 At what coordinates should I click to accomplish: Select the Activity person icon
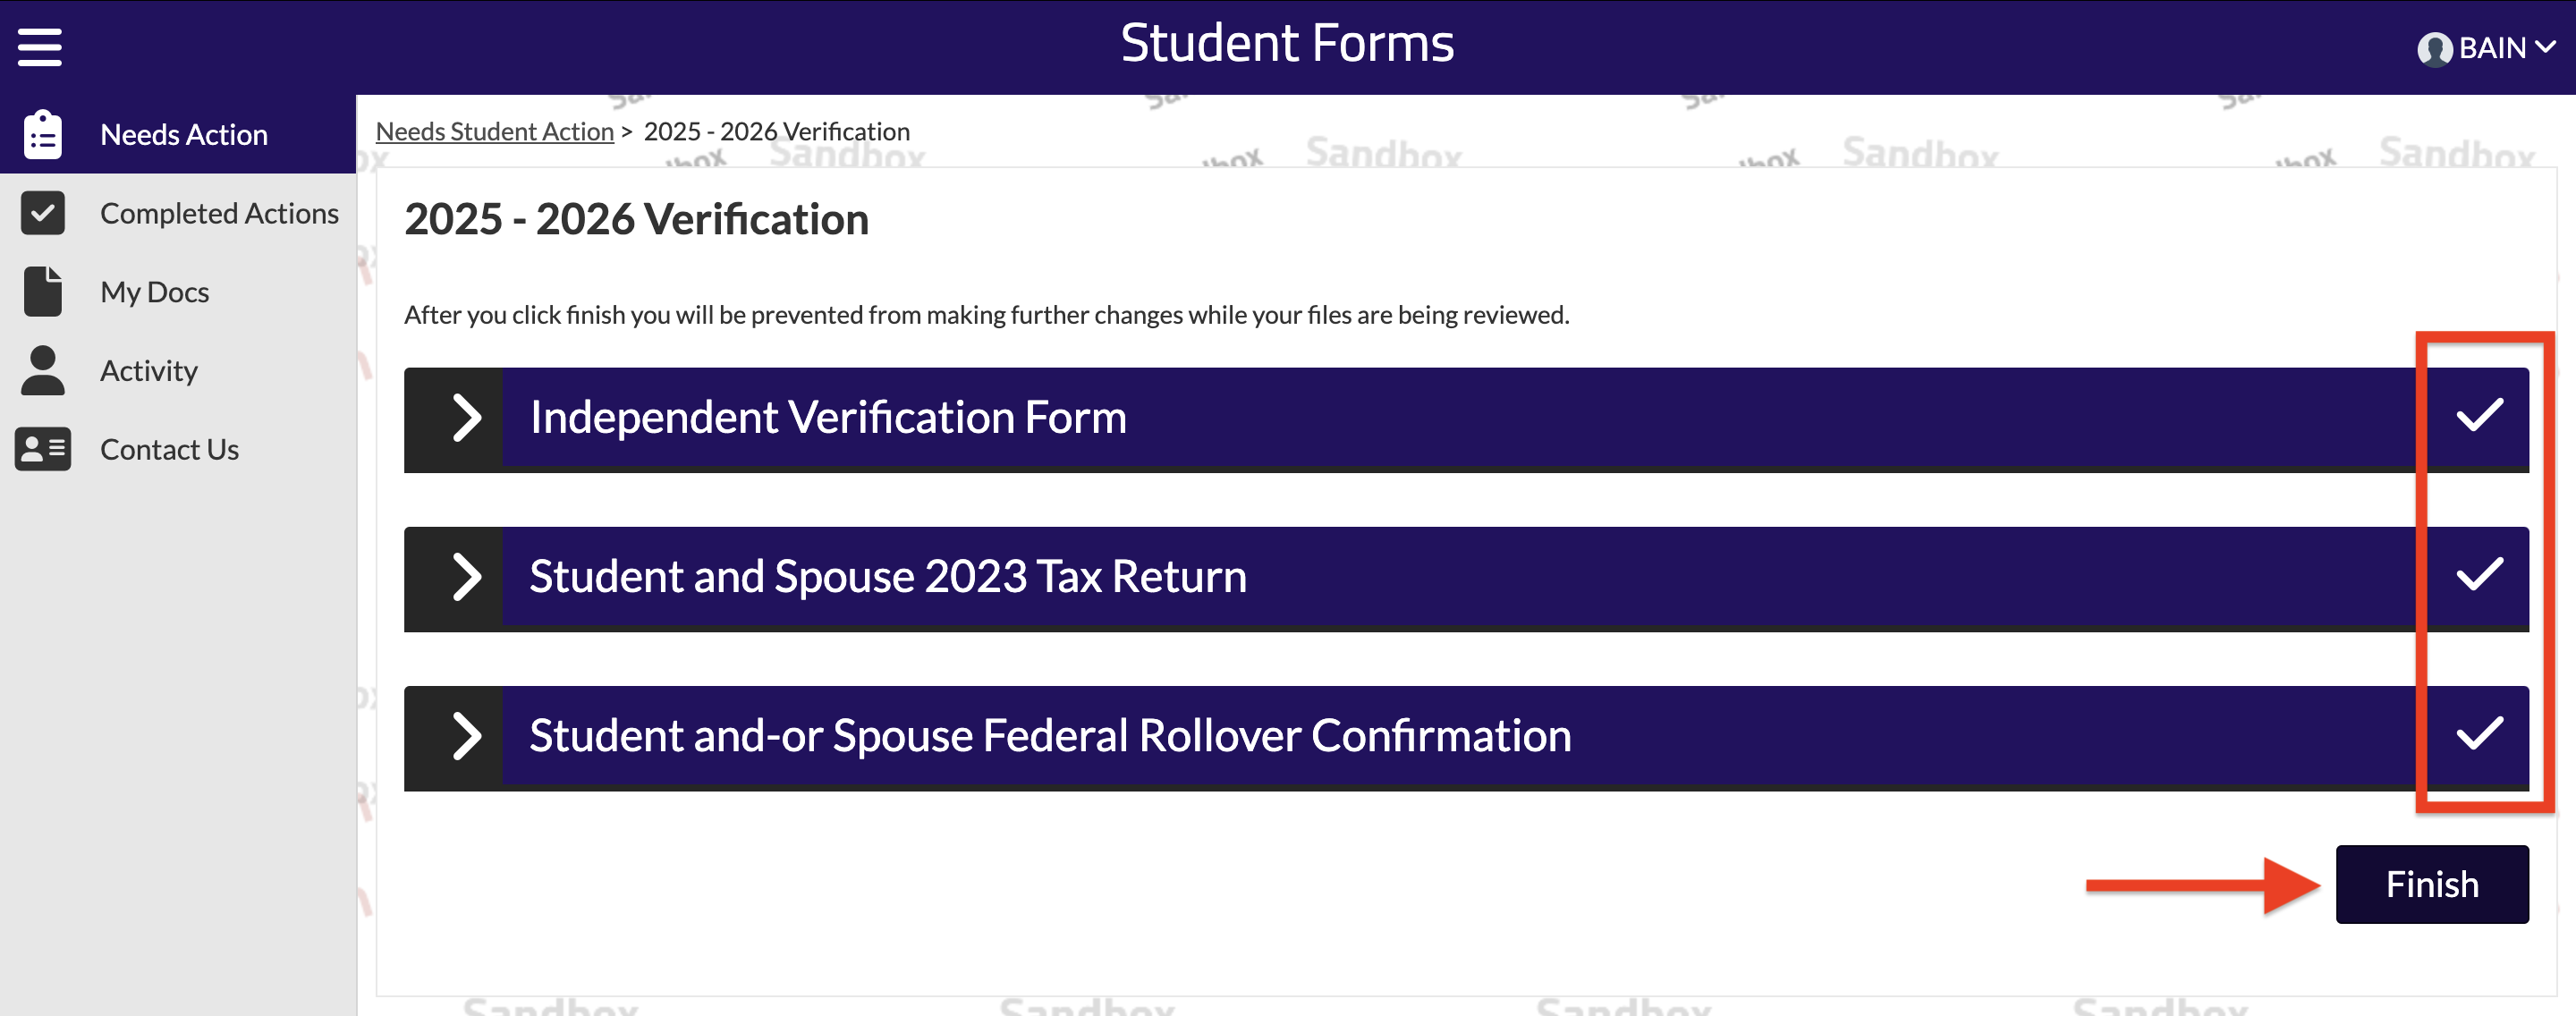click(x=42, y=370)
